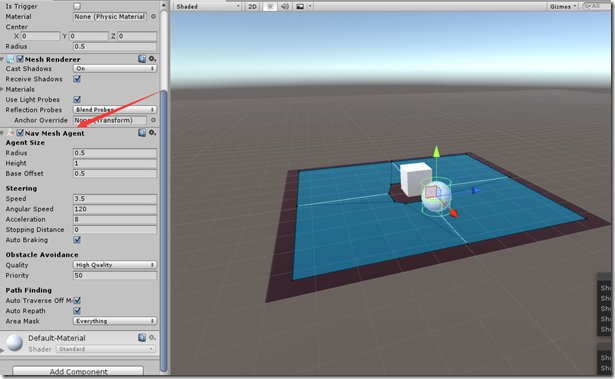Open obstacle avoidance Quality dropdown

click(x=115, y=265)
